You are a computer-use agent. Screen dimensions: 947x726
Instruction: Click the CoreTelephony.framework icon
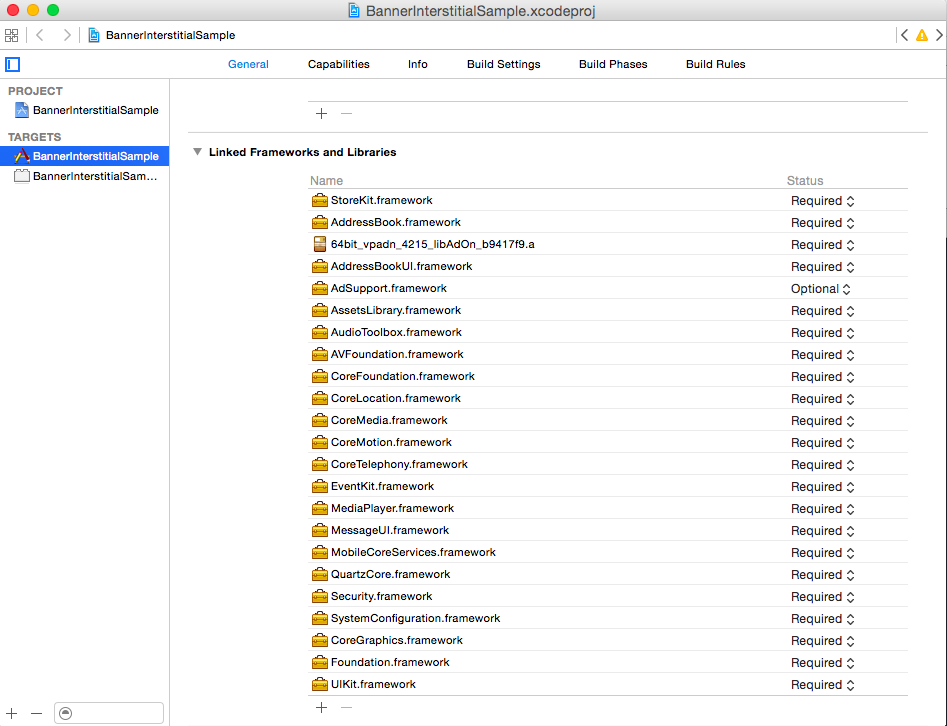tap(319, 464)
